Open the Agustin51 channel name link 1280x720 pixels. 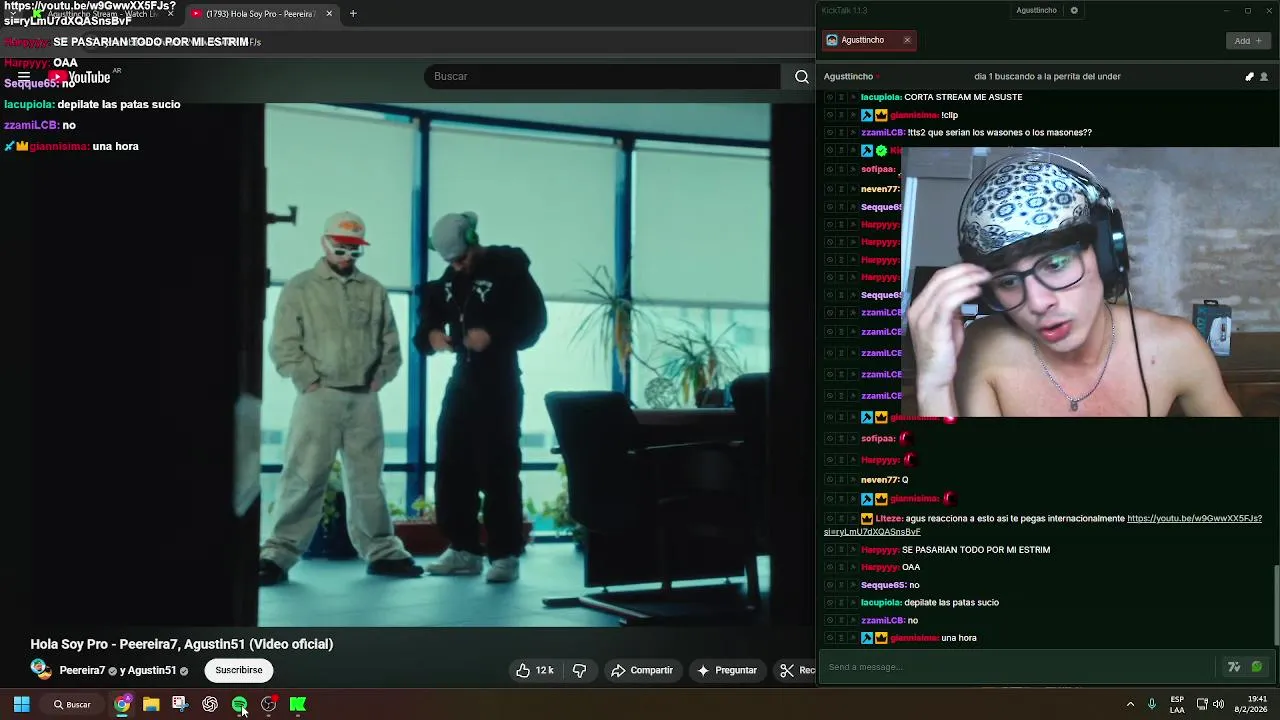[x=152, y=671]
